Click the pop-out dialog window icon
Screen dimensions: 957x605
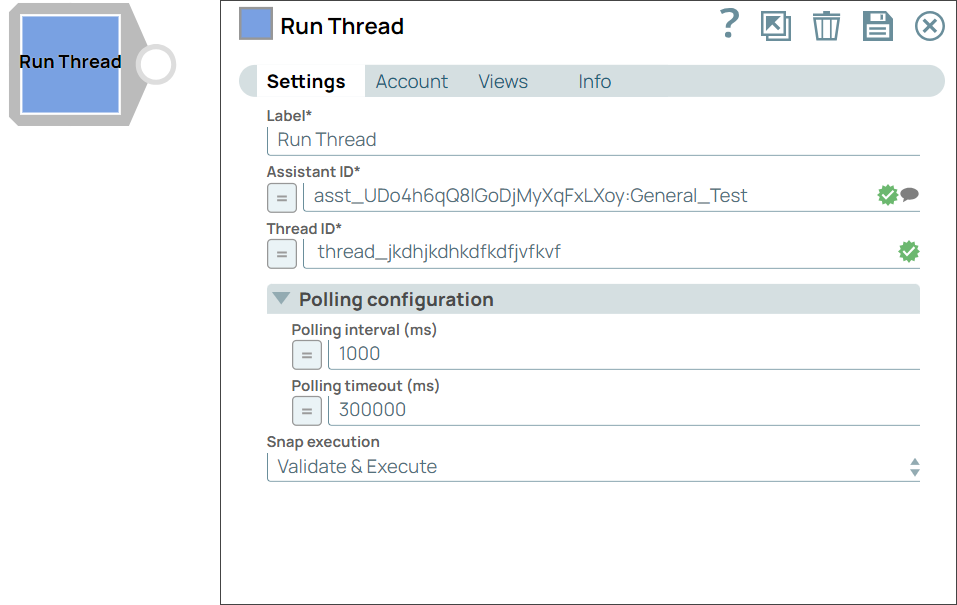pos(775,26)
